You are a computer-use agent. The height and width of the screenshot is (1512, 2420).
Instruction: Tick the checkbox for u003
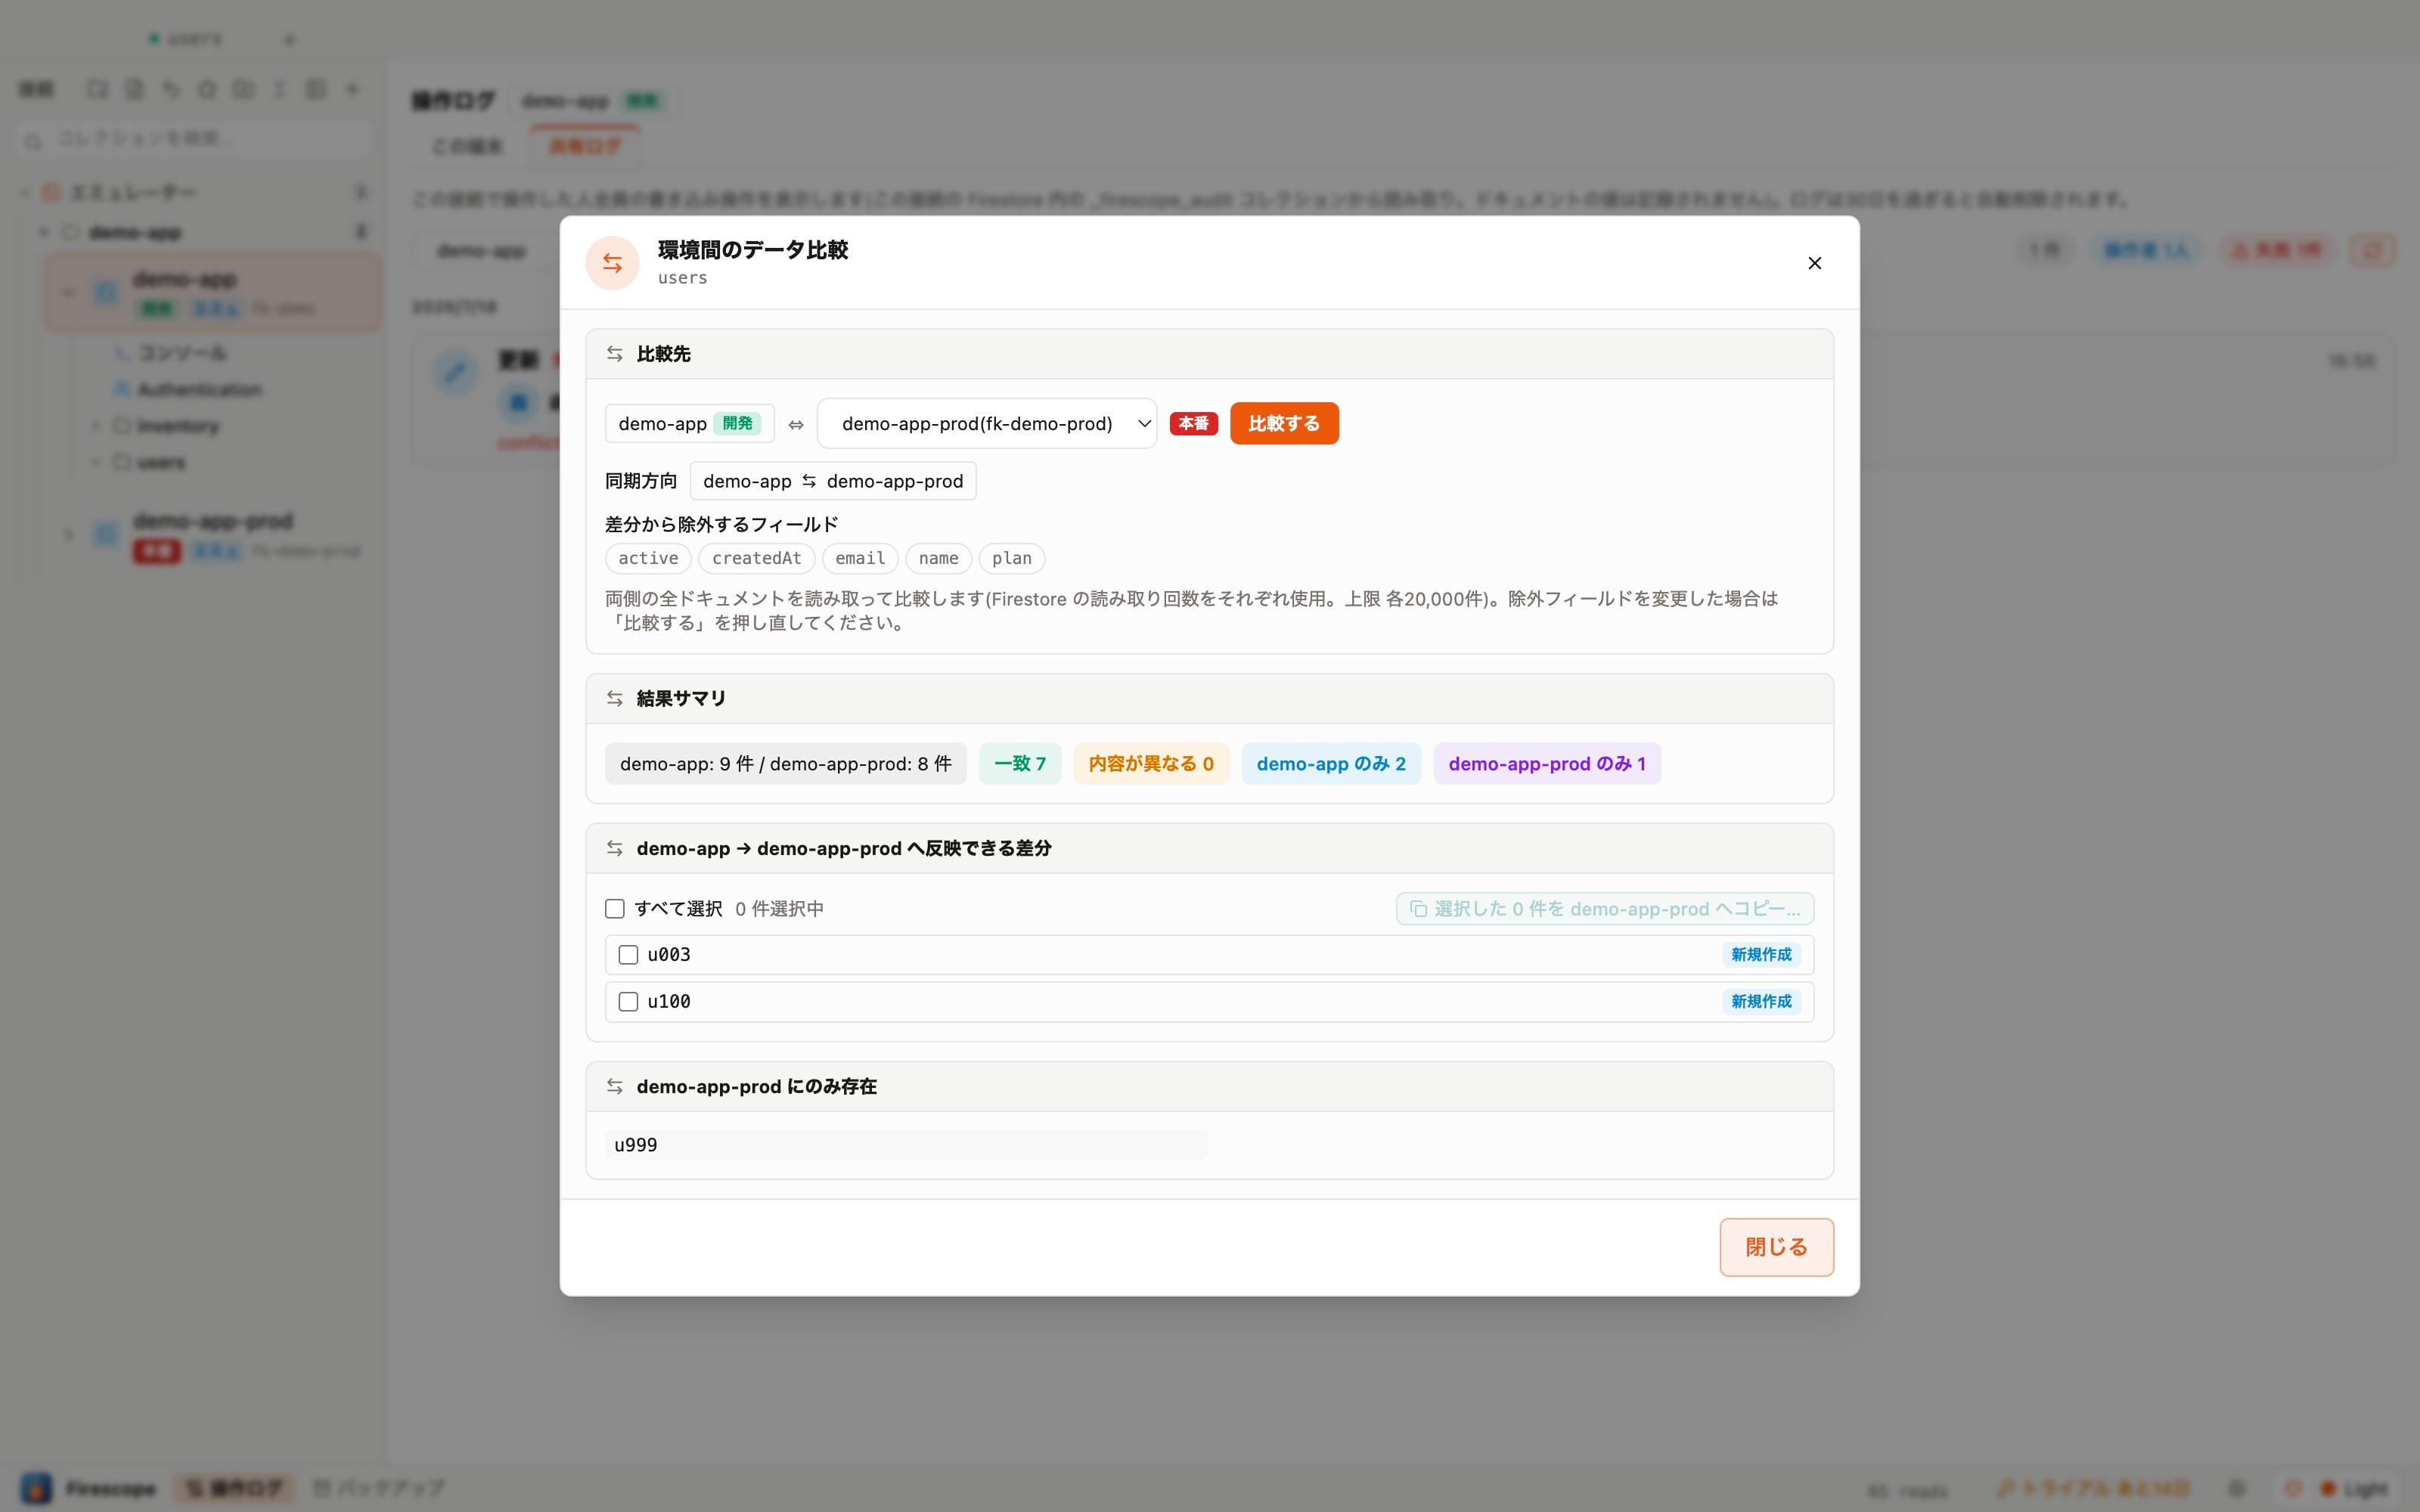628,955
